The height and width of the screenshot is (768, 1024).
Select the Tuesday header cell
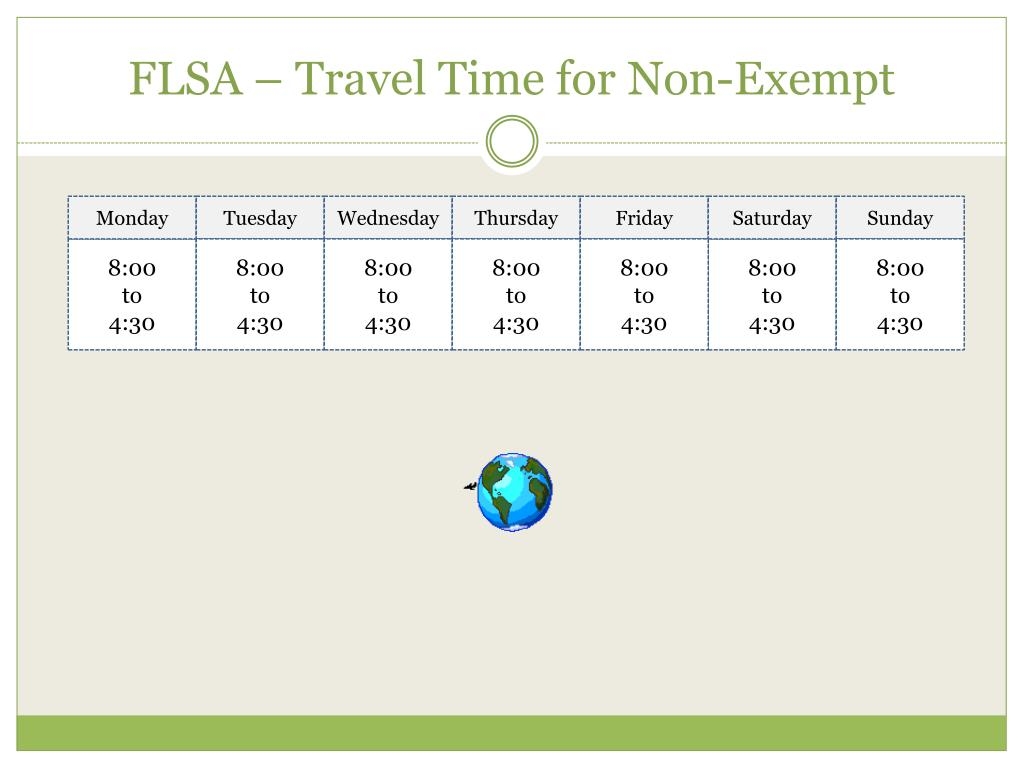260,217
